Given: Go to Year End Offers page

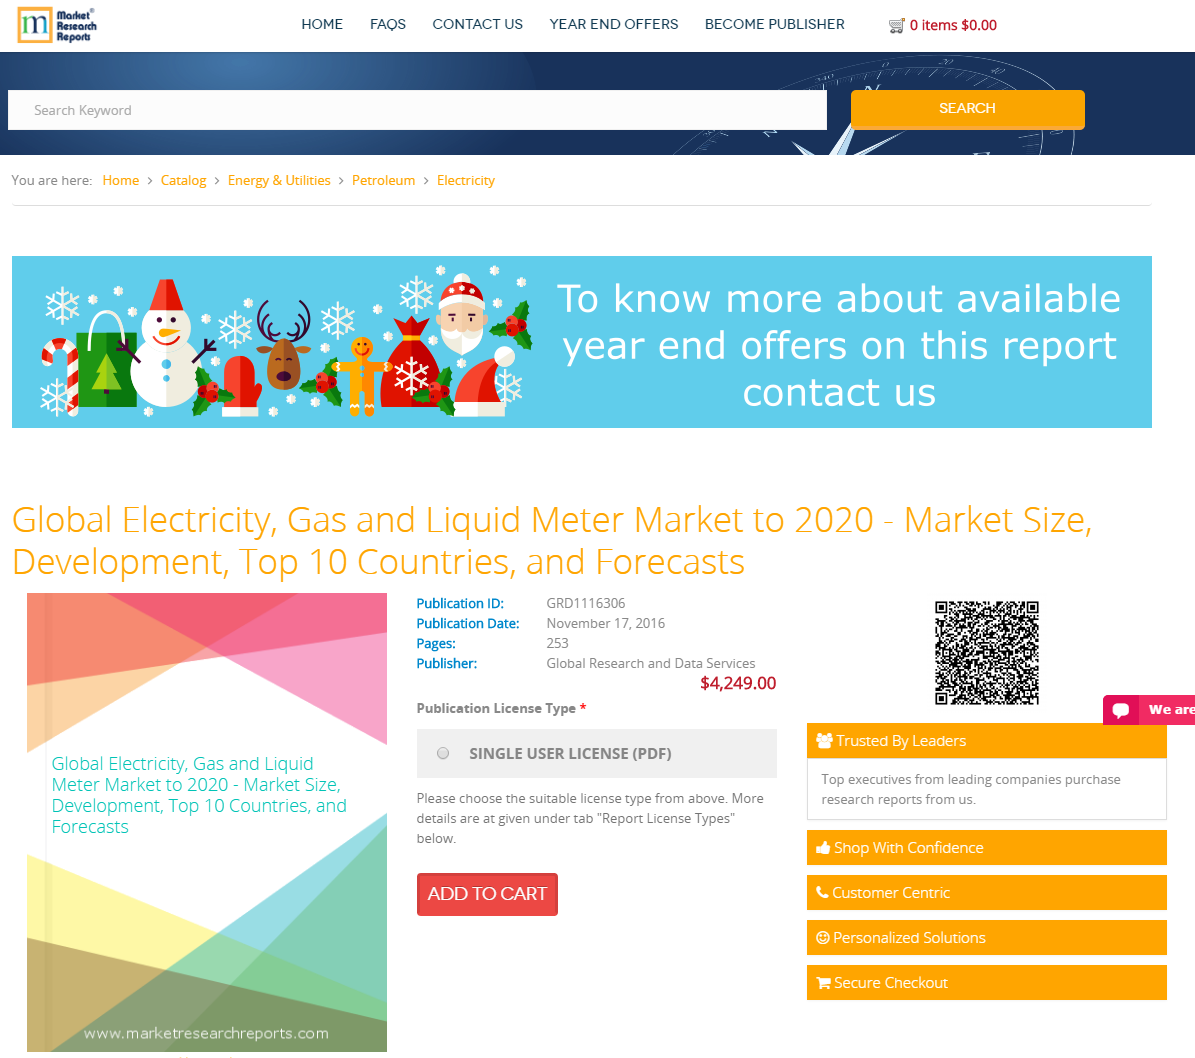Looking at the screenshot, I should [613, 24].
